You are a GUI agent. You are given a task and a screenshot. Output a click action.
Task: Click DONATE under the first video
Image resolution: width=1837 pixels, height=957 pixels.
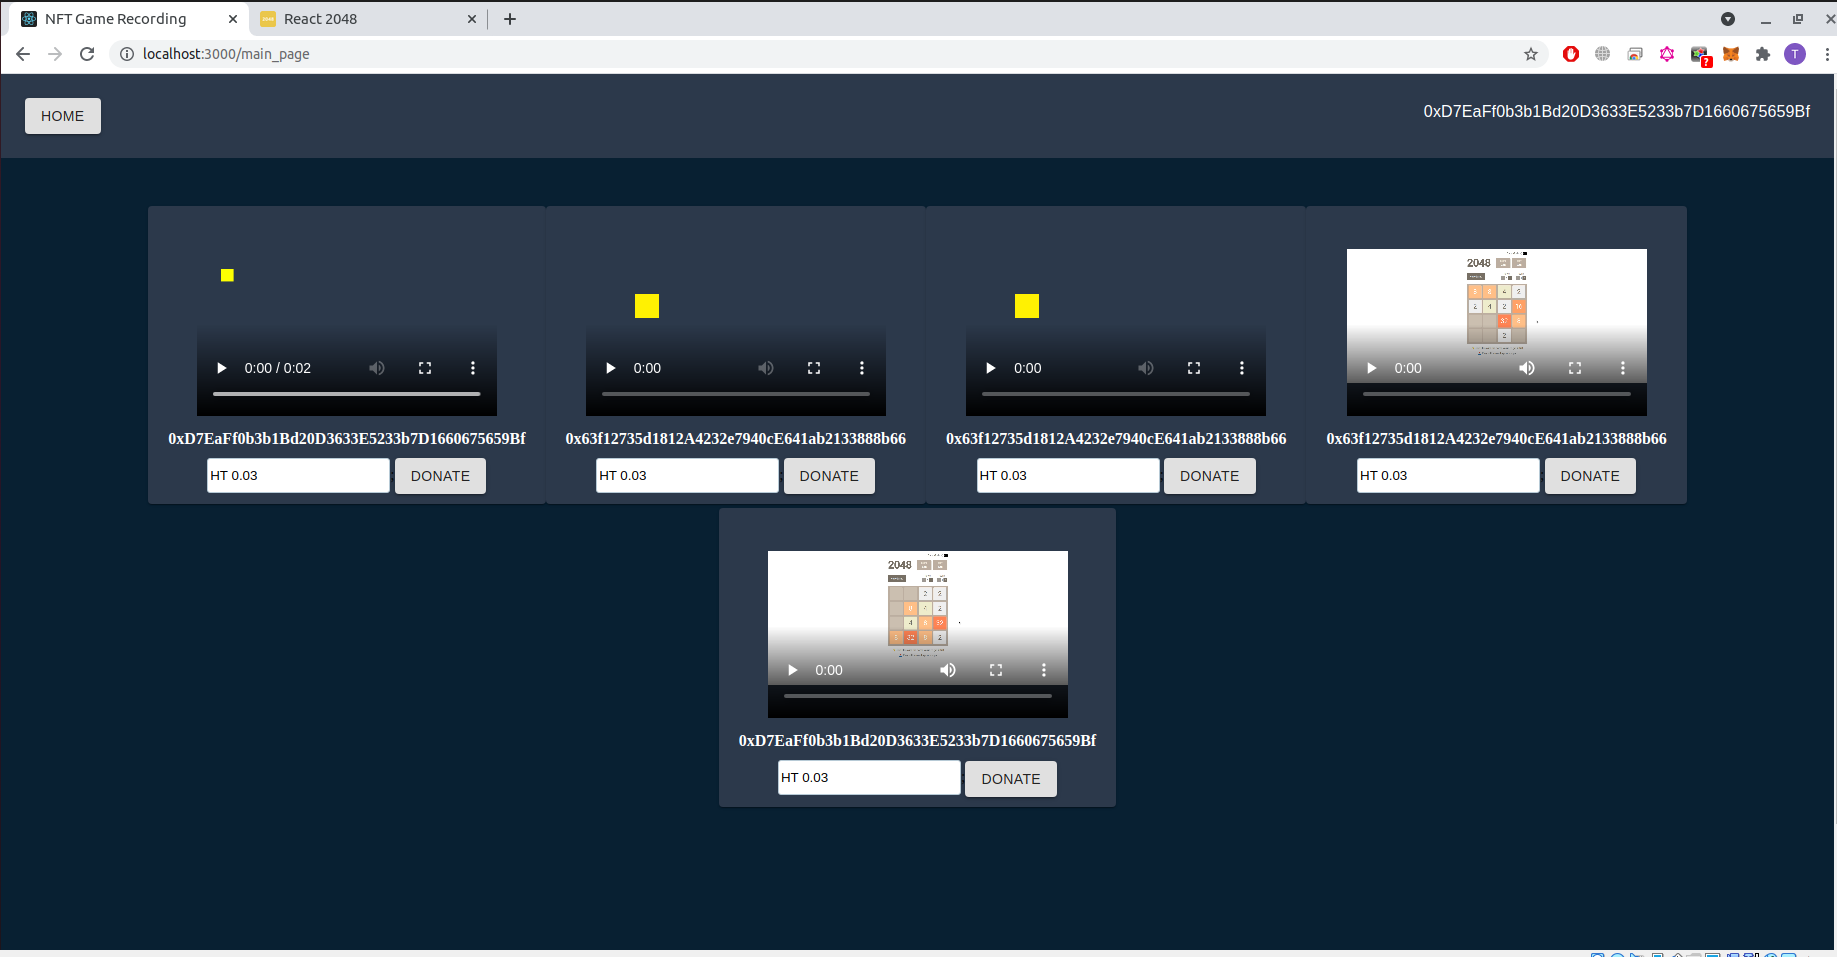click(x=440, y=476)
